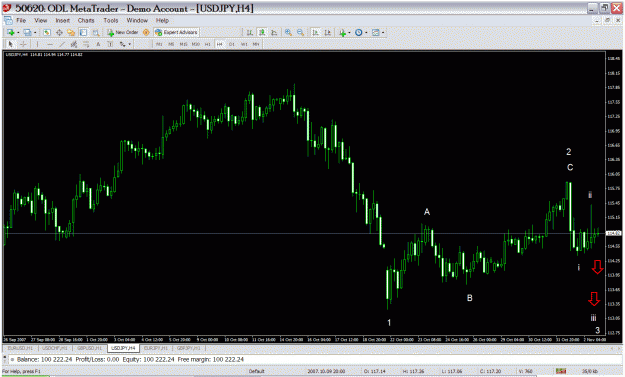Toggle Chart Shift icon
Viewport: 625px width, 377px height.
328,32
